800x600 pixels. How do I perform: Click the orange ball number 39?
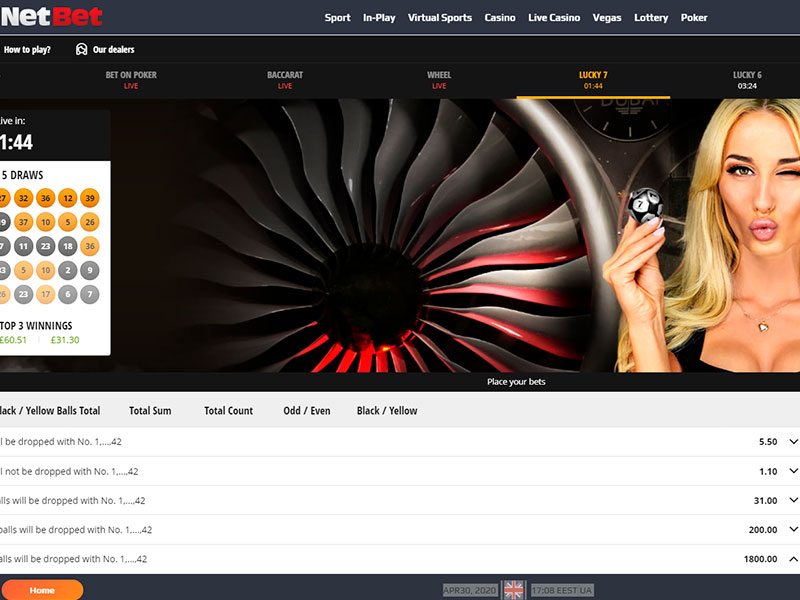pyautogui.click(x=90, y=198)
